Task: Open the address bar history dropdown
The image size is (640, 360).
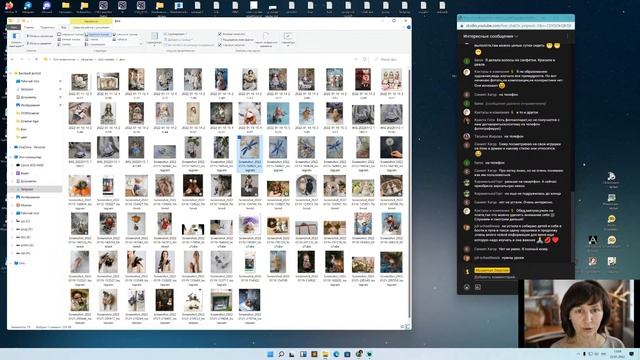Action: pyautogui.click(x=356, y=60)
